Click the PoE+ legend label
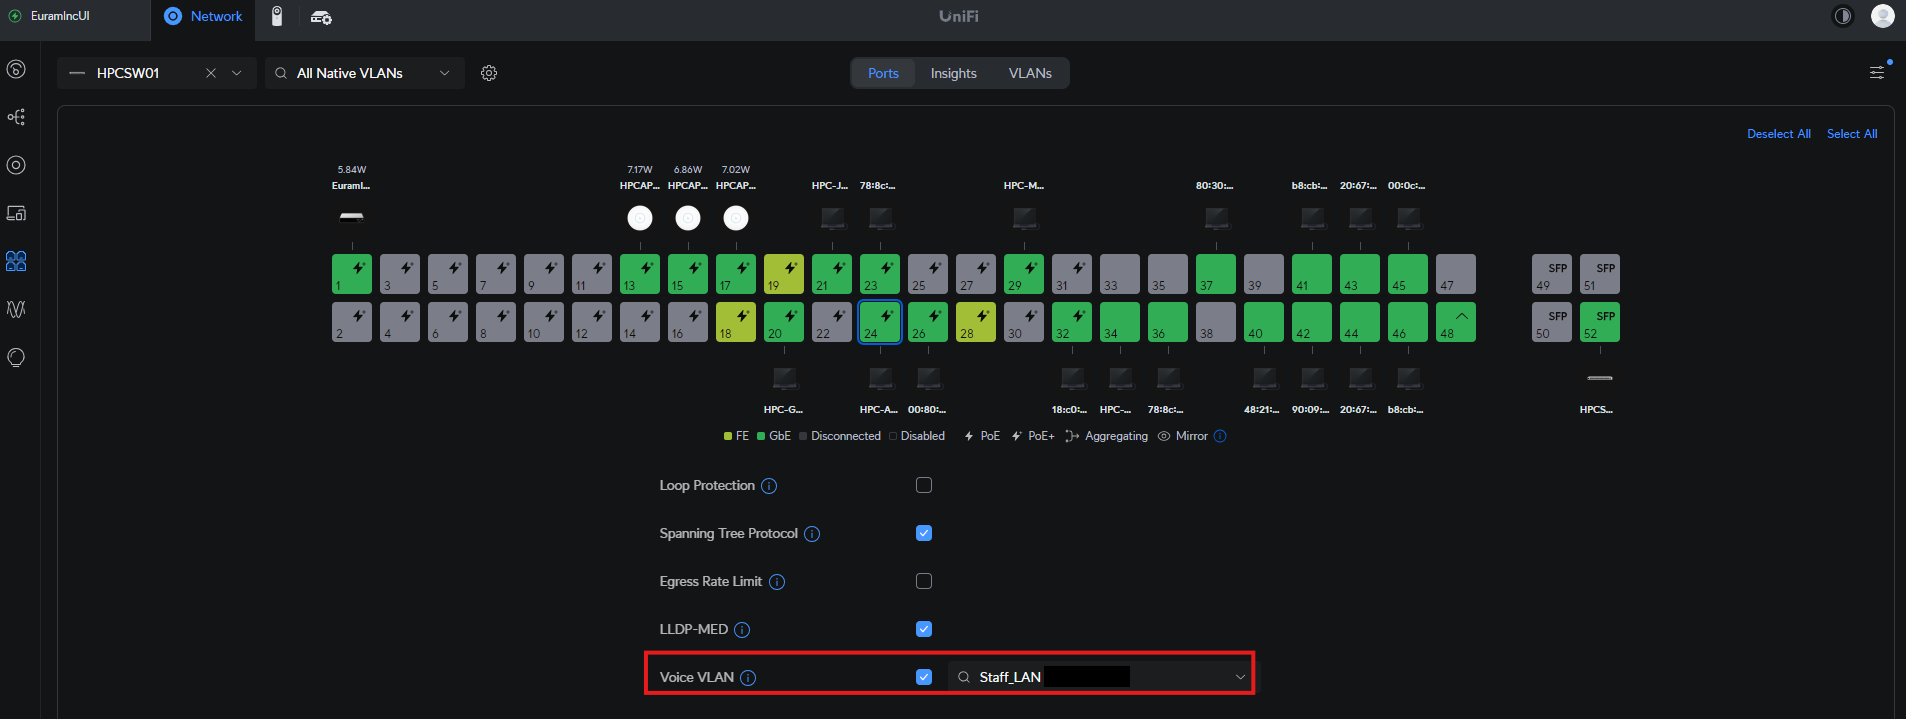The width and height of the screenshot is (1906, 719). (1041, 436)
